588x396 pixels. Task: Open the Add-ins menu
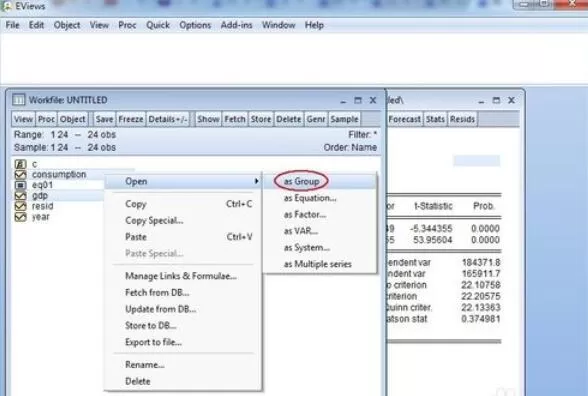[x=236, y=25]
